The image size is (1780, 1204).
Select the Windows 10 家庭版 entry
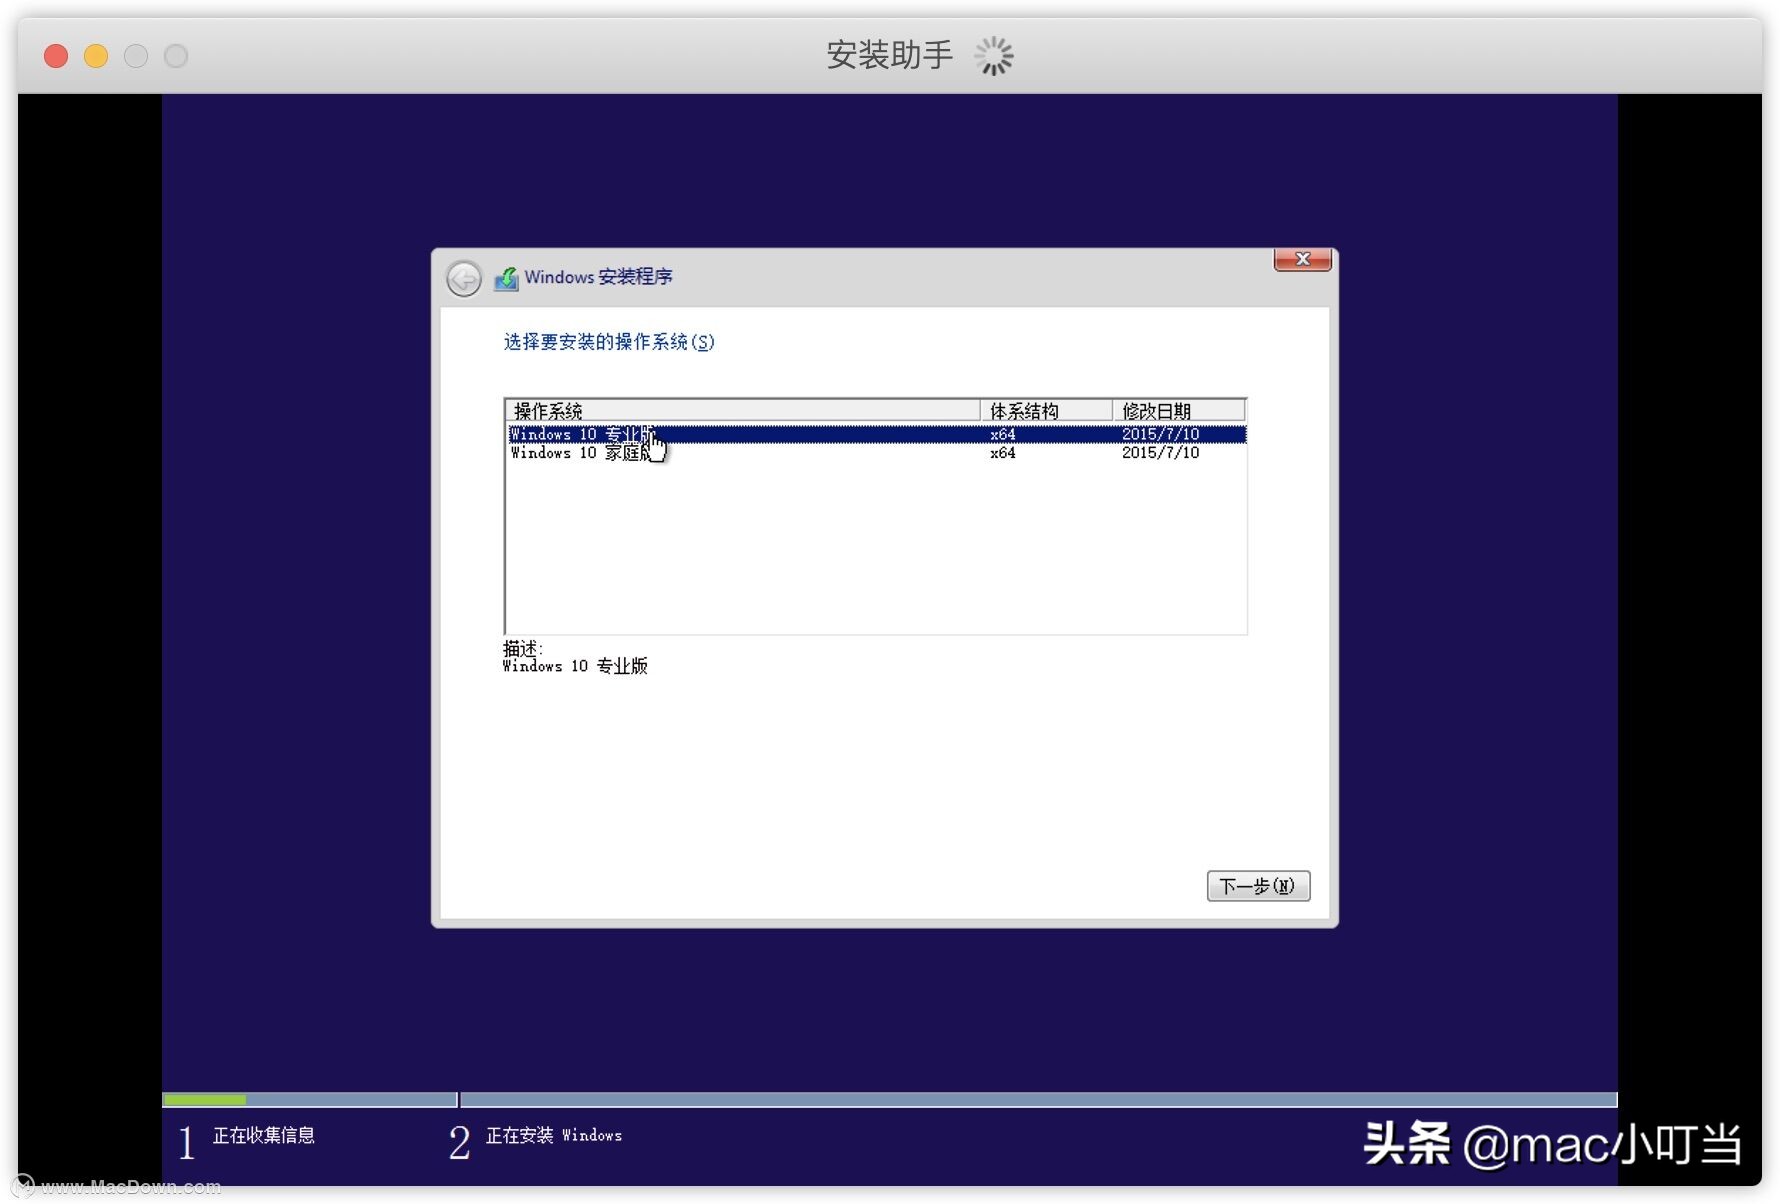pos(580,453)
